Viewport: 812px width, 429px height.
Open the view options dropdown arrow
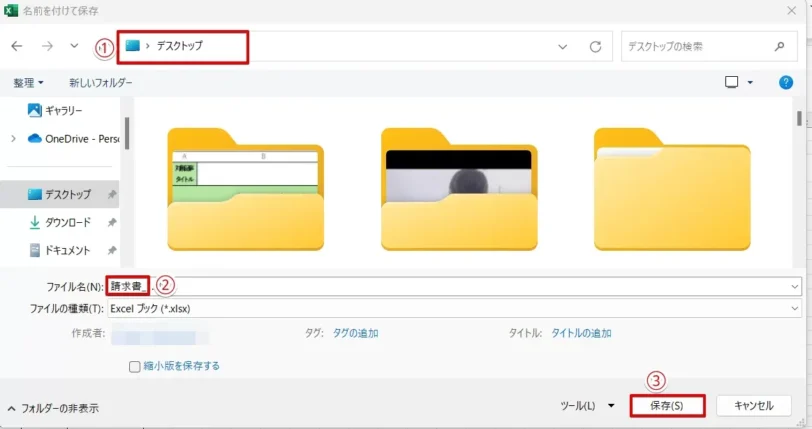[x=750, y=82]
